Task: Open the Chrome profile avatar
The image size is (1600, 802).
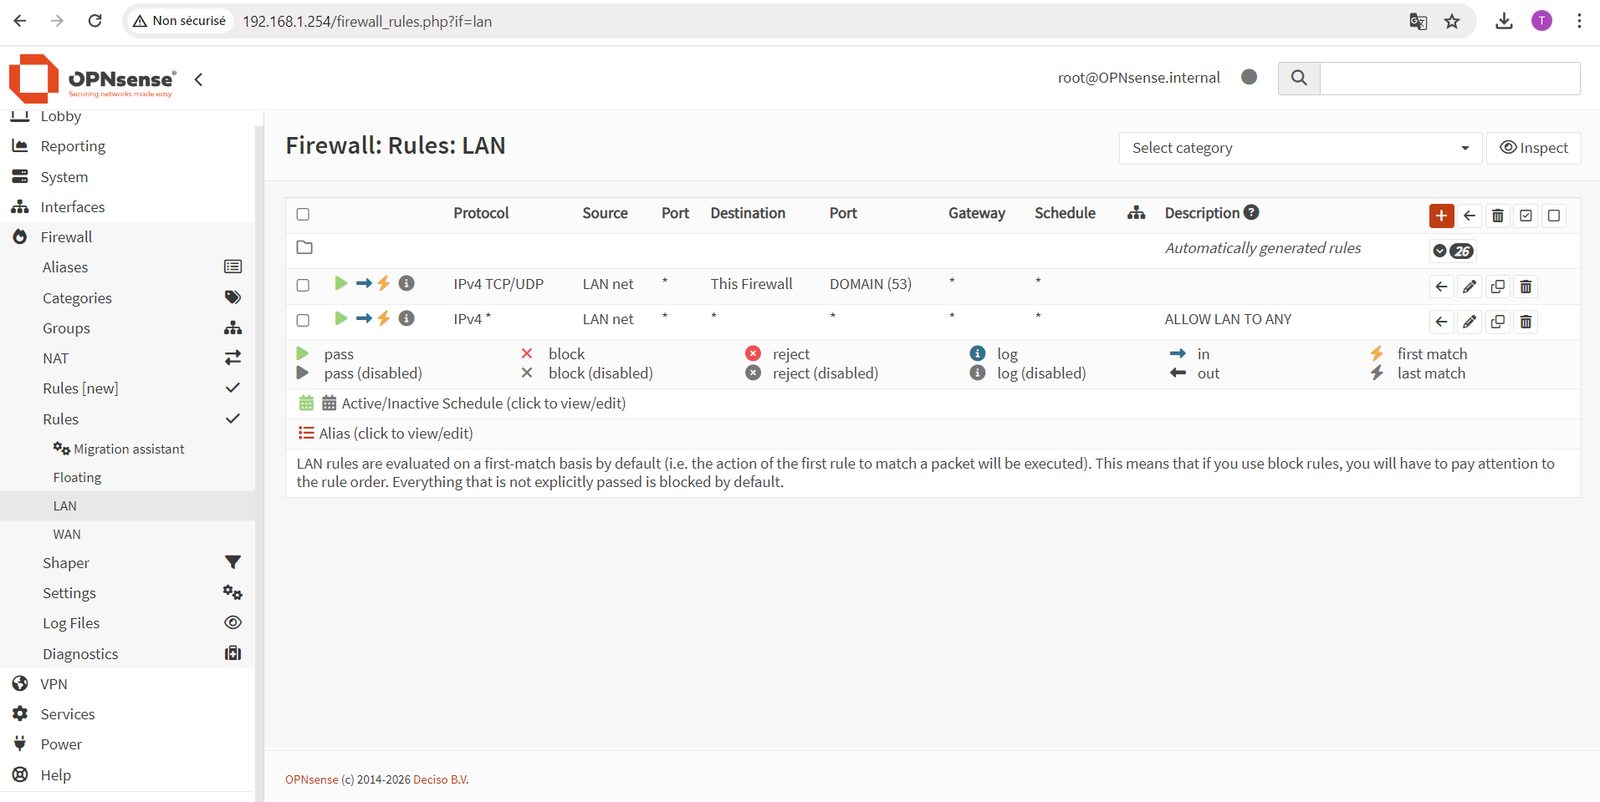Action: (x=1542, y=21)
